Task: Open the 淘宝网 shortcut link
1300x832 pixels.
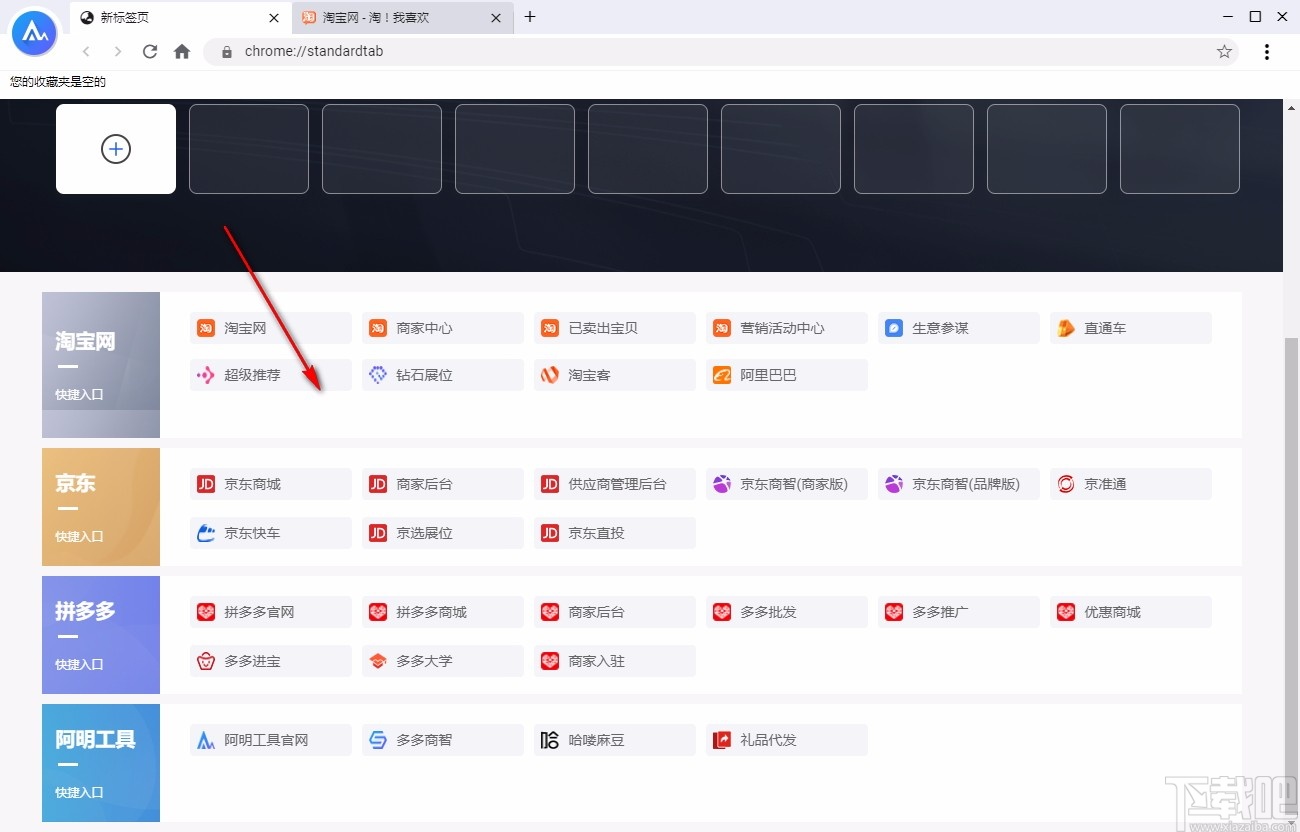Action: (x=271, y=328)
